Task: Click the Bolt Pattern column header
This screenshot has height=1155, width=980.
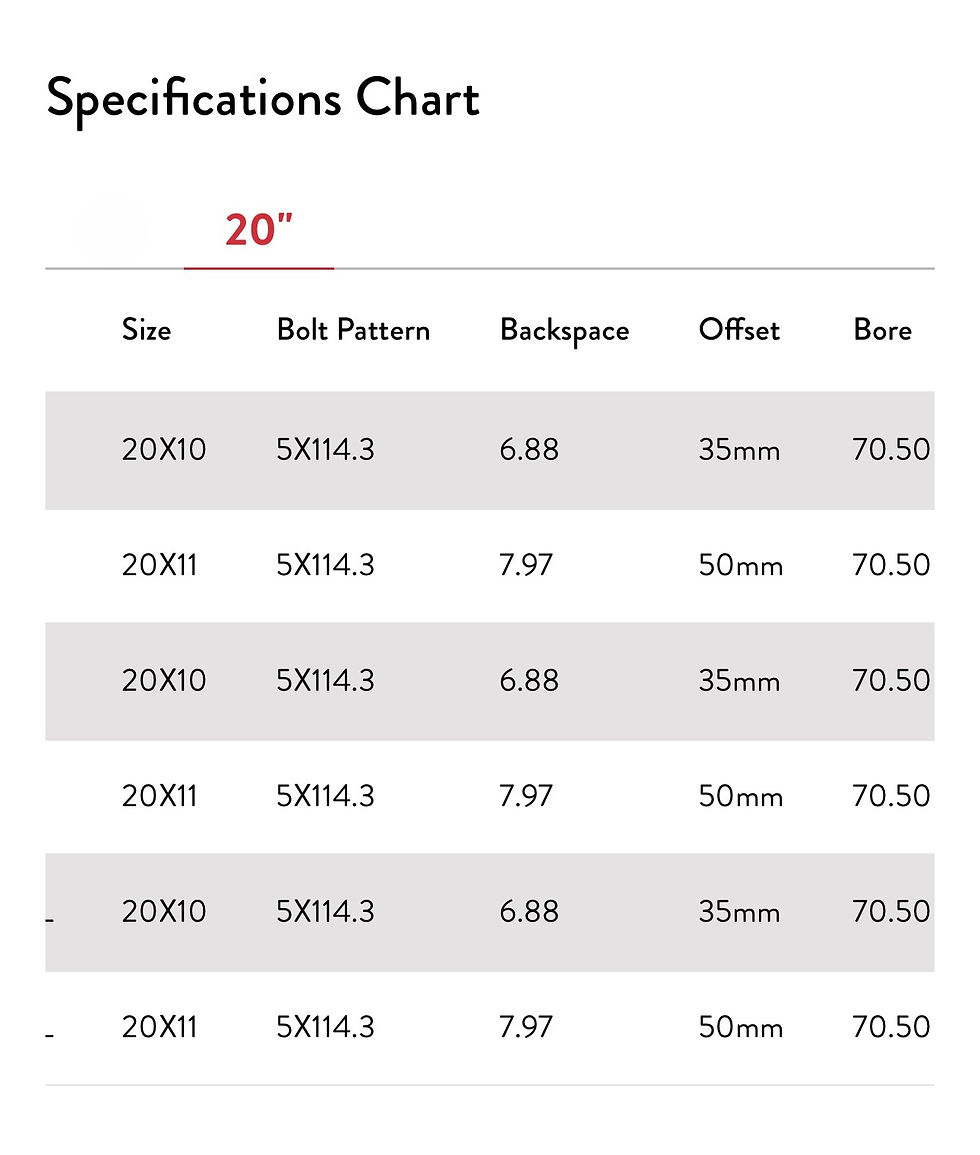Action: pyautogui.click(x=353, y=330)
